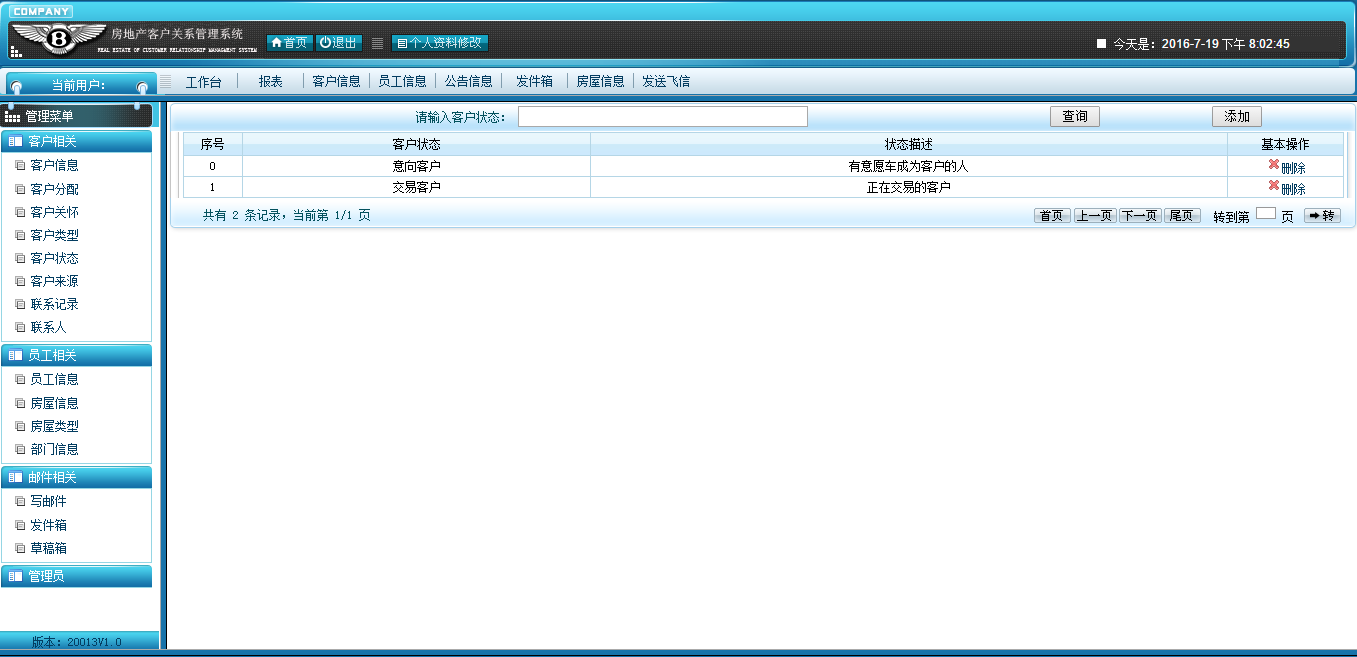Click the 当前用户 label tab
The height and width of the screenshot is (657, 1357).
[x=79, y=85]
